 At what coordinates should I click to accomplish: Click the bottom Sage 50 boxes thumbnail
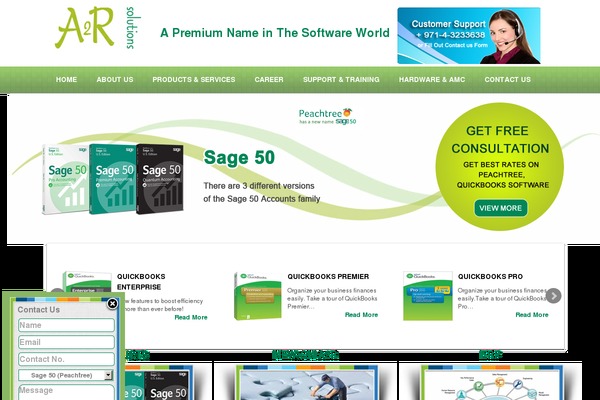tap(157, 385)
